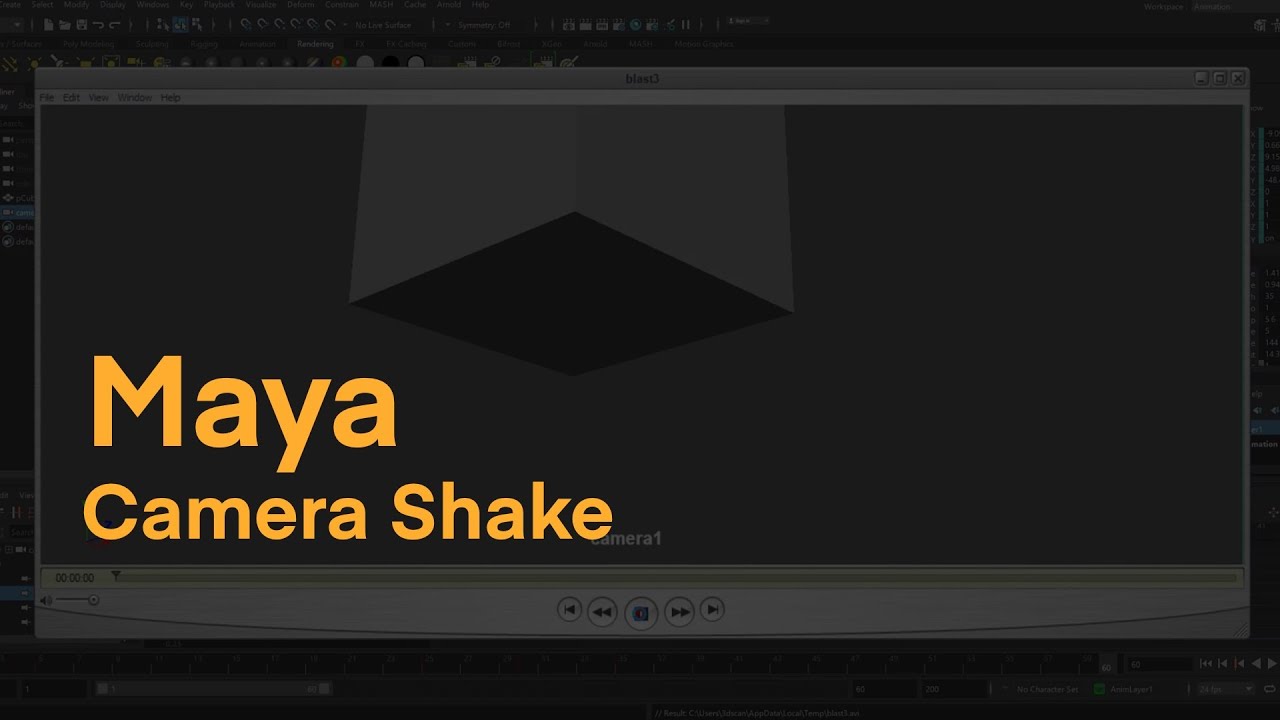Toggle Snap to view planes magnet icon
1280x720 pixels.
click(312, 24)
